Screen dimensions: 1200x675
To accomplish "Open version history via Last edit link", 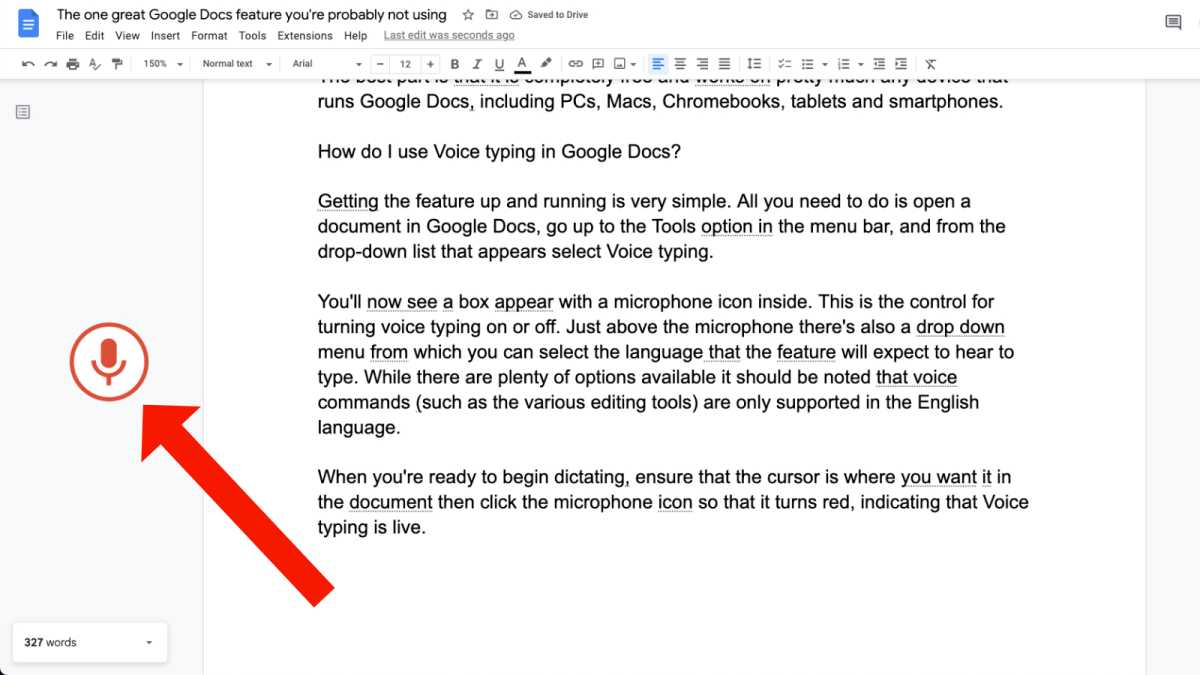I will click(x=449, y=36).
